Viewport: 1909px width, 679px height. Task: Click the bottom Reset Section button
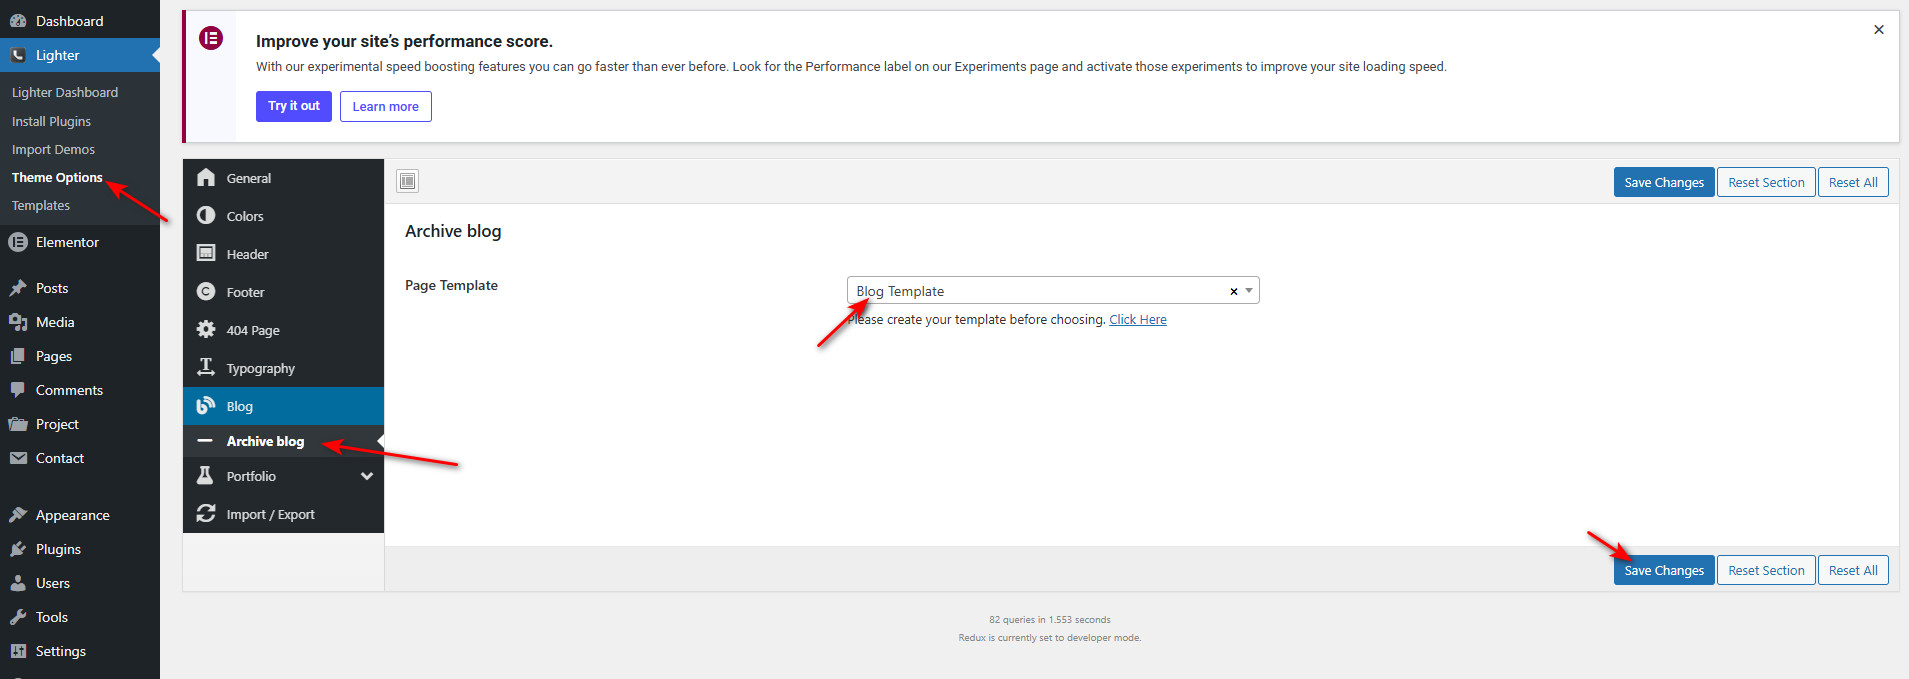(x=1765, y=571)
